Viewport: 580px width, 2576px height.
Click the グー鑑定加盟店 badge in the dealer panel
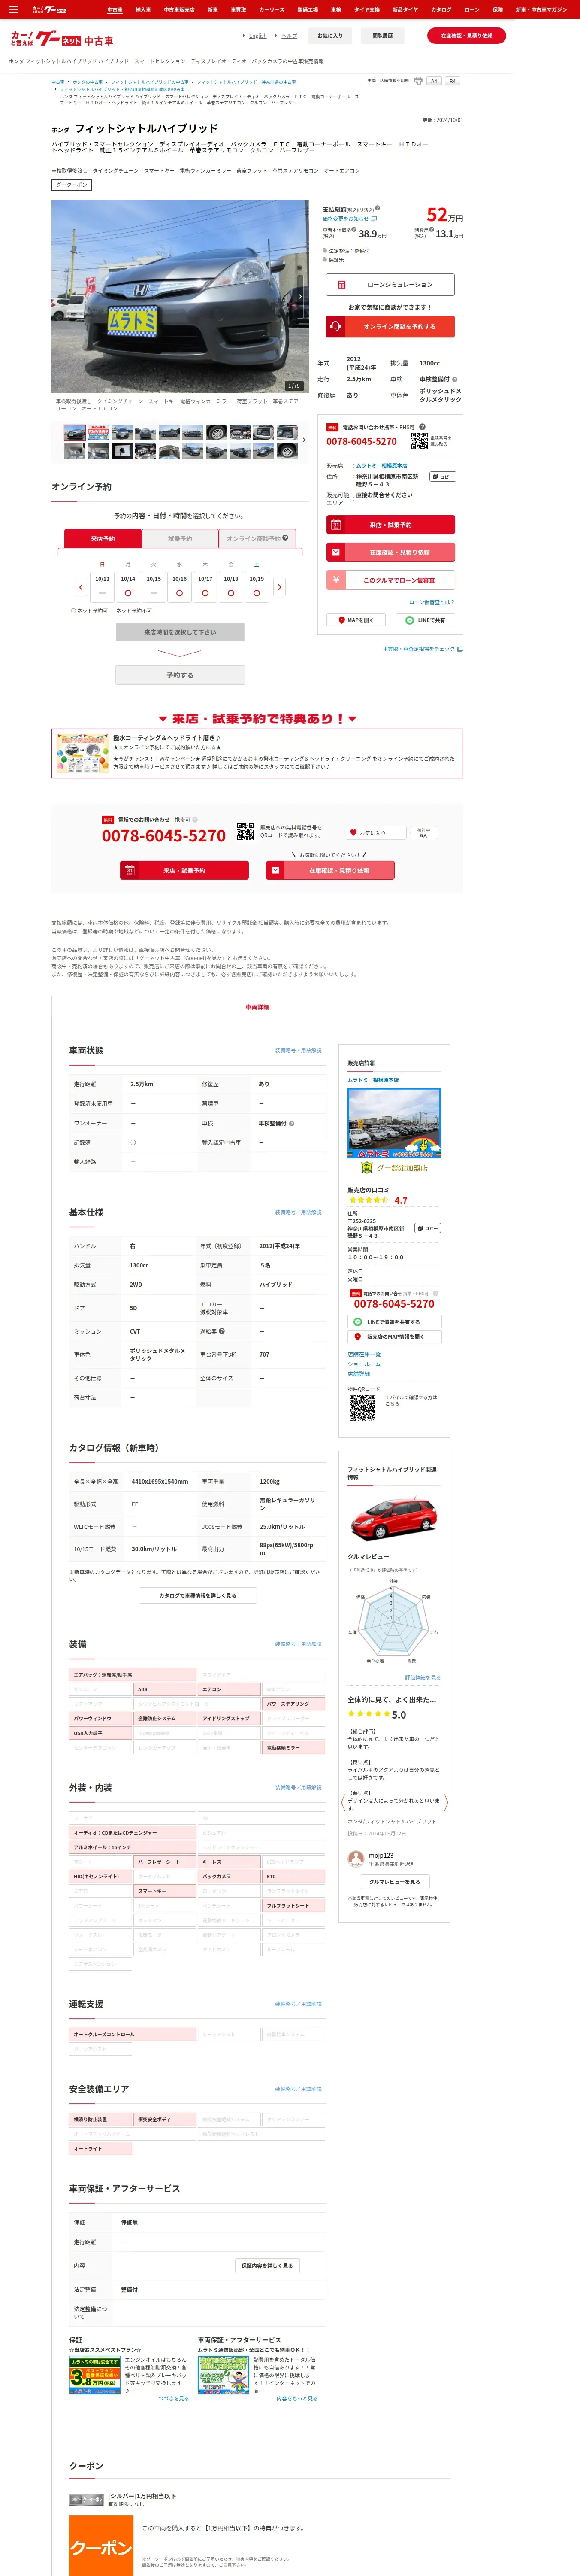tap(394, 1168)
